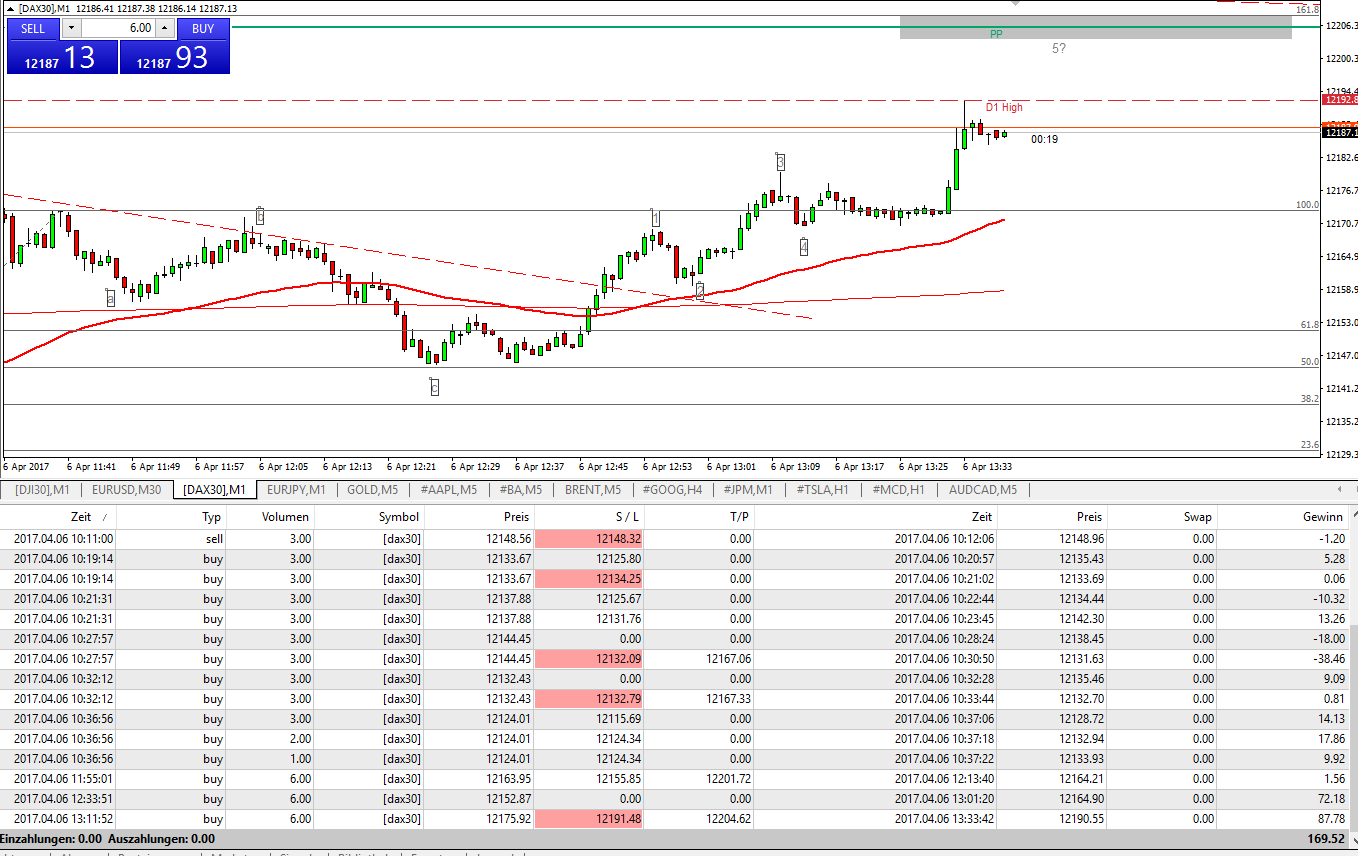Collapse the one-click trading panel triangle
The image size is (1358, 856).
[x=11, y=8]
